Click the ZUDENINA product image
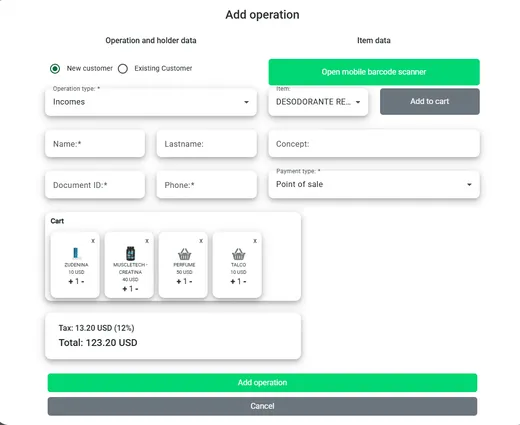The height and width of the screenshot is (425, 520). [x=76, y=253]
